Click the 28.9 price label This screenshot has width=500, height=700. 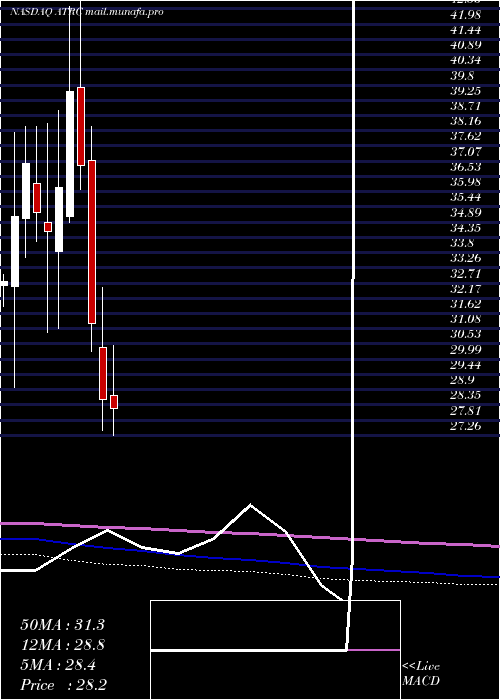coord(462,380)
